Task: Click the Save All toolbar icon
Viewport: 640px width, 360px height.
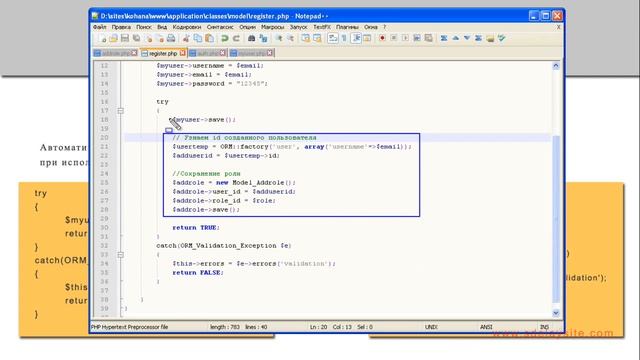Action: tap(136, 38)
